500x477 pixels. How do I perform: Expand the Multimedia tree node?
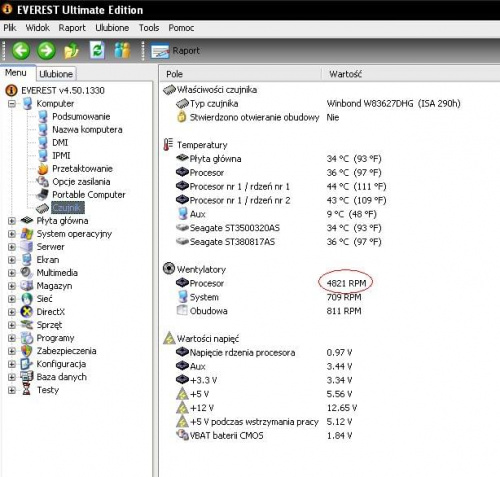[12, 273]
